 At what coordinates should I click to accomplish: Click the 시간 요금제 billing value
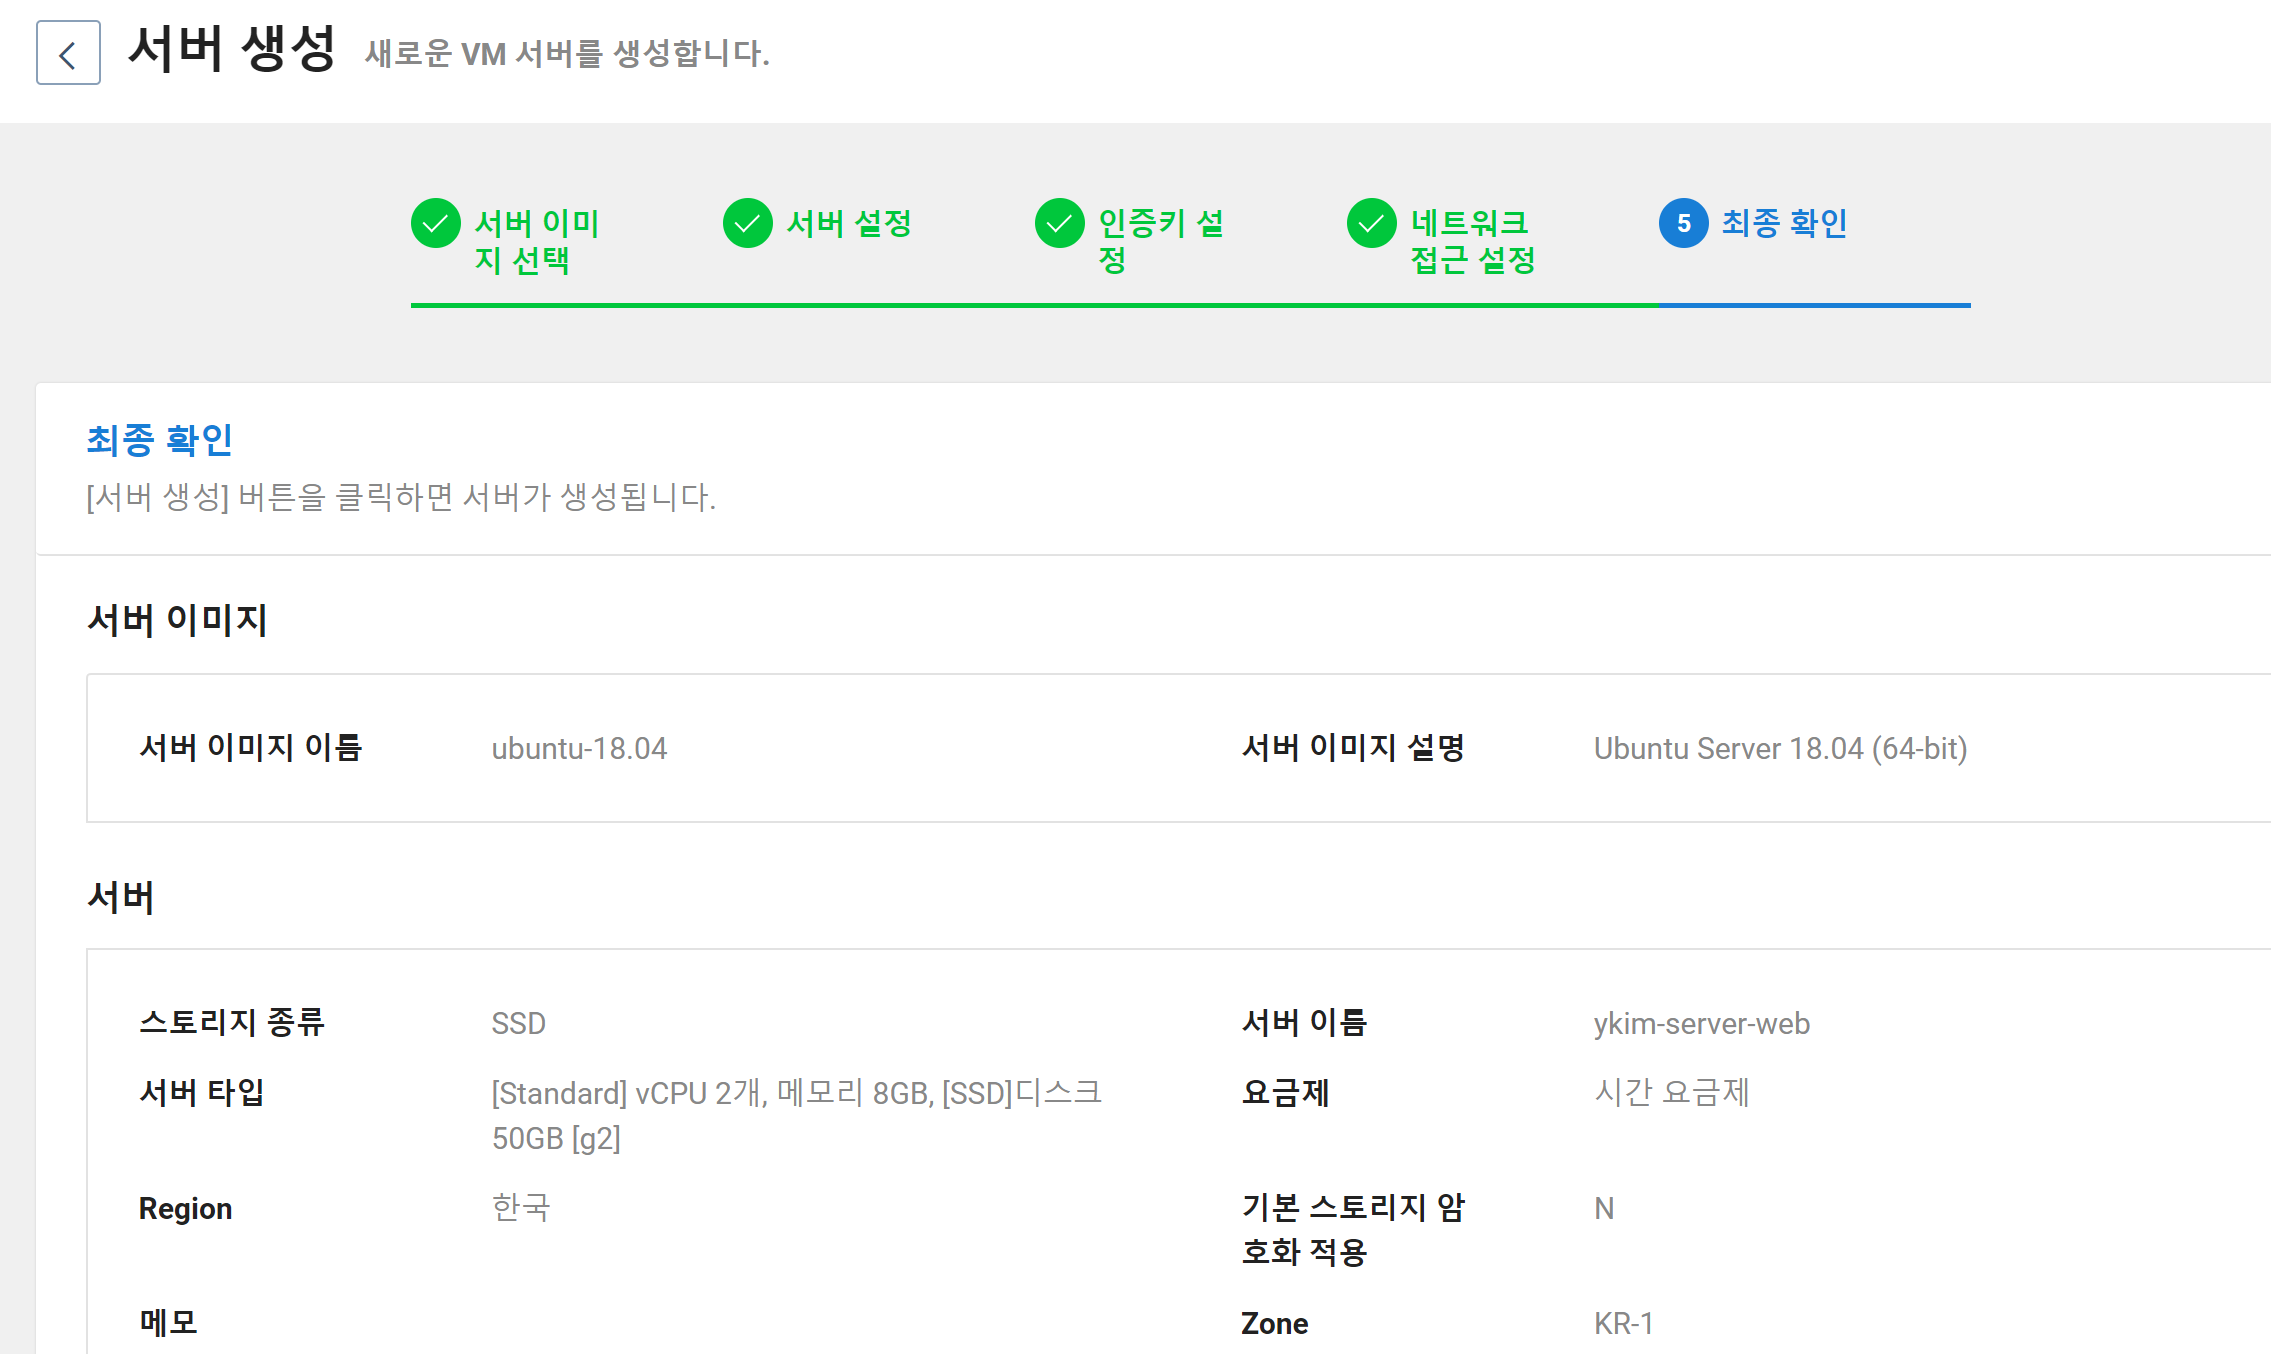click(x=1671, y=1093)
